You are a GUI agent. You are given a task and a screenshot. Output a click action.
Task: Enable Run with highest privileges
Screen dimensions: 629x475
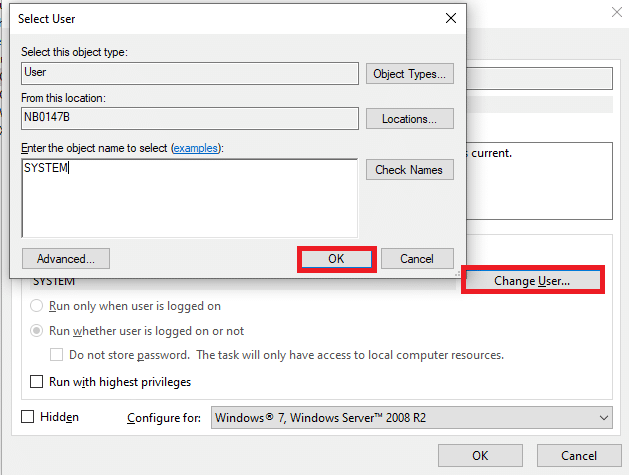37,382
